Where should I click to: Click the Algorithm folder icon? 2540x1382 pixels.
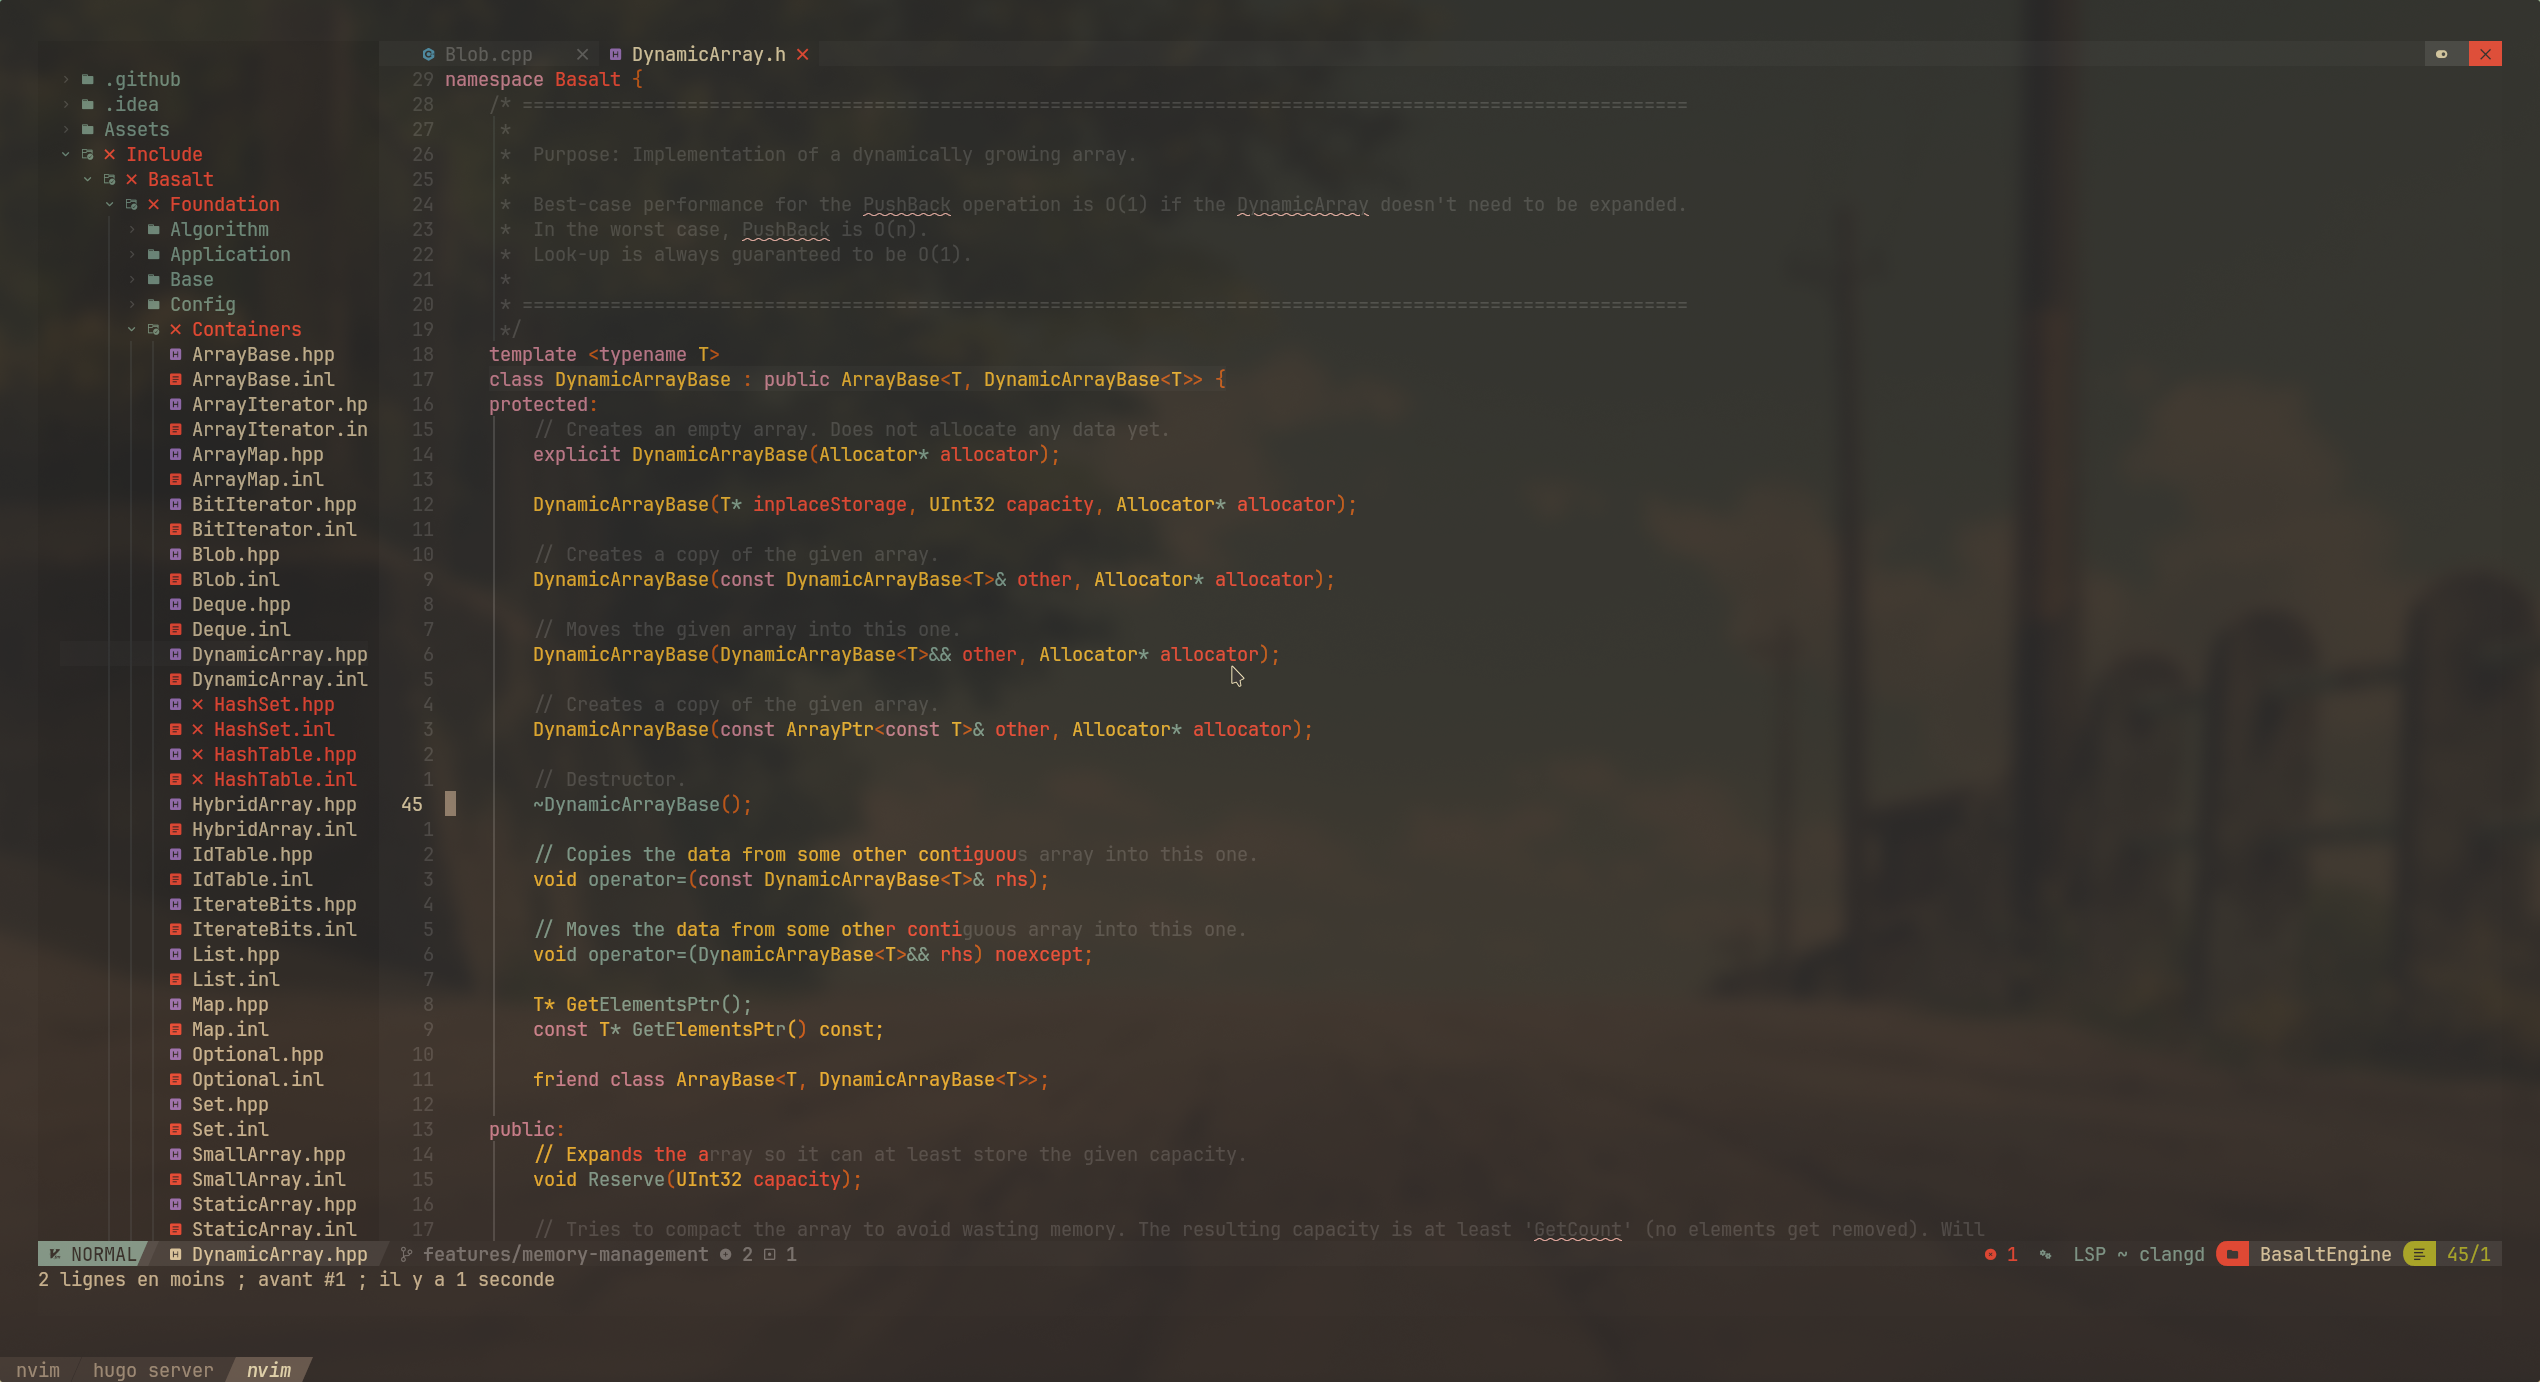pyautogui.click(x=153, y=229)
